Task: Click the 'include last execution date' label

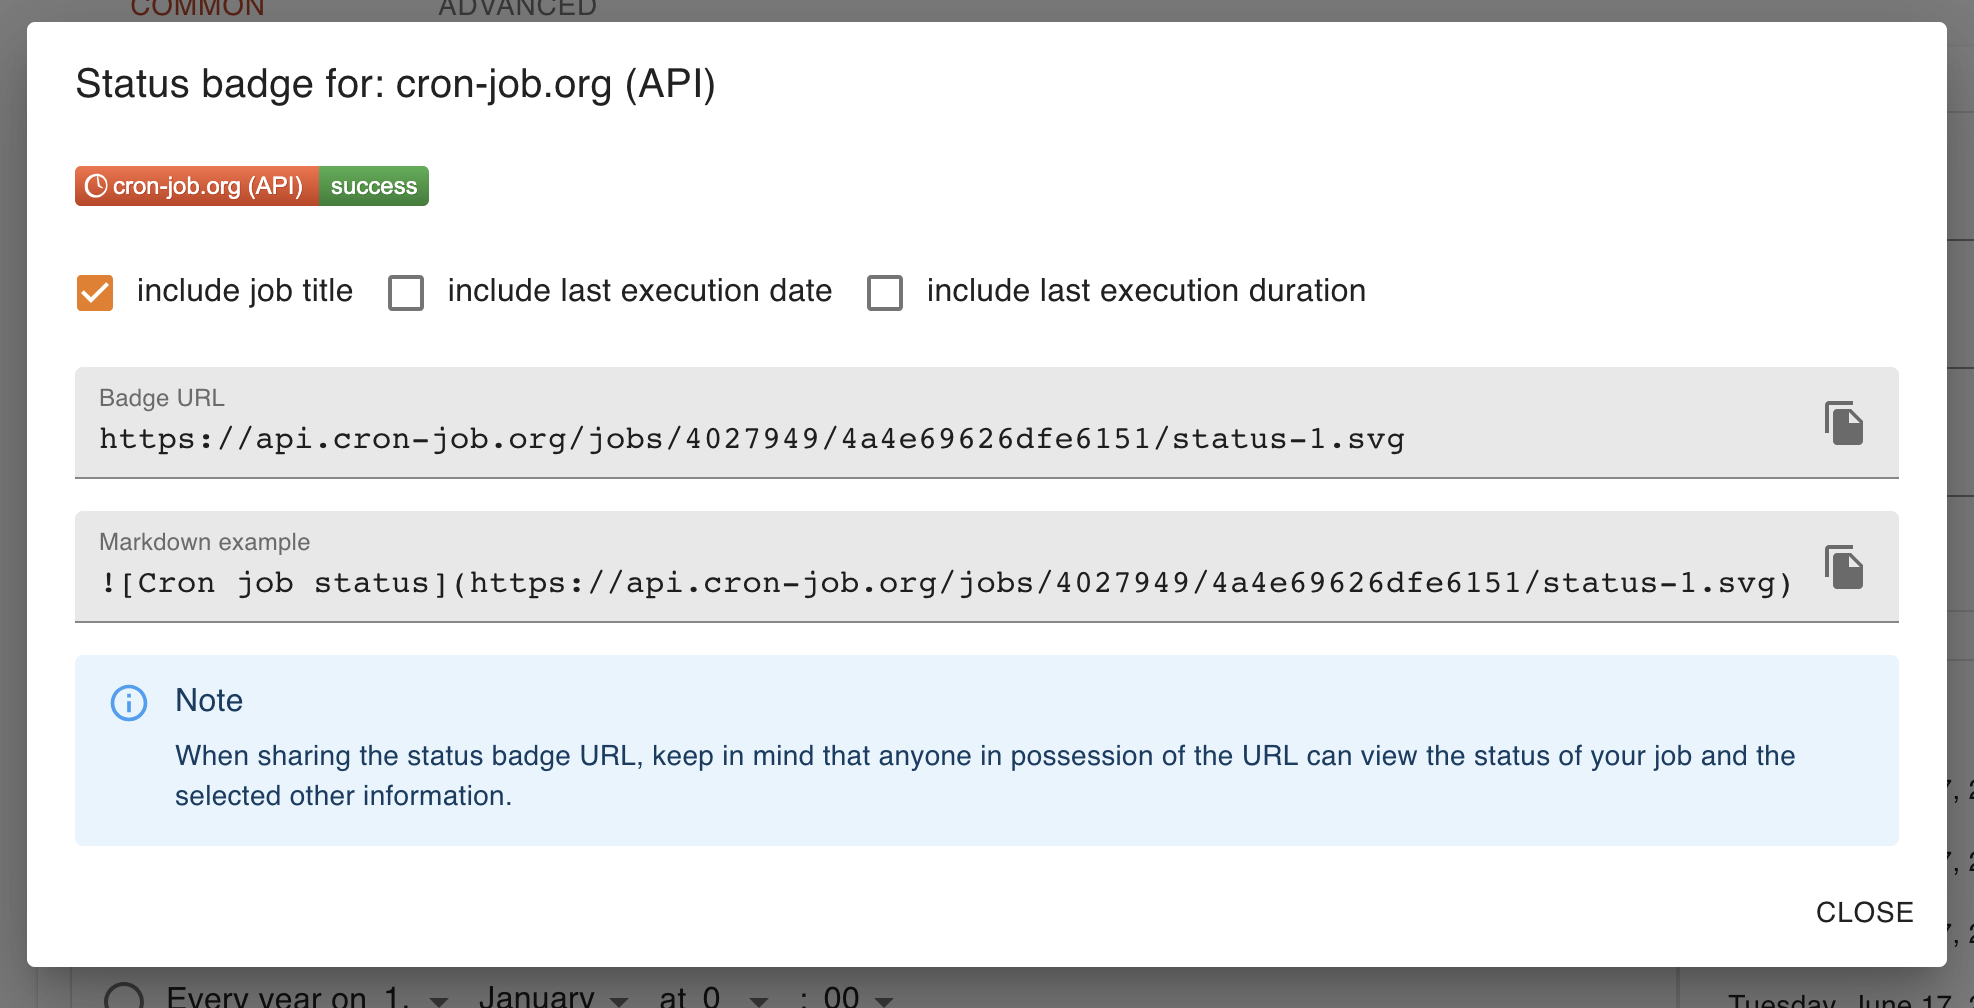Action: [x=640, y=291]
